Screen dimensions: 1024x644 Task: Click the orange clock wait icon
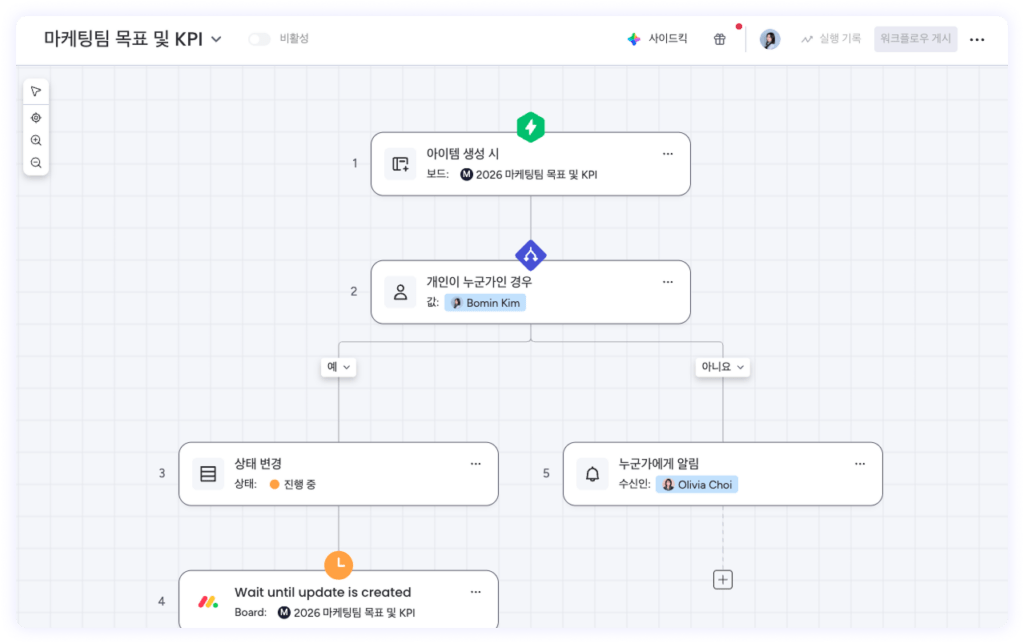(339, 564)
